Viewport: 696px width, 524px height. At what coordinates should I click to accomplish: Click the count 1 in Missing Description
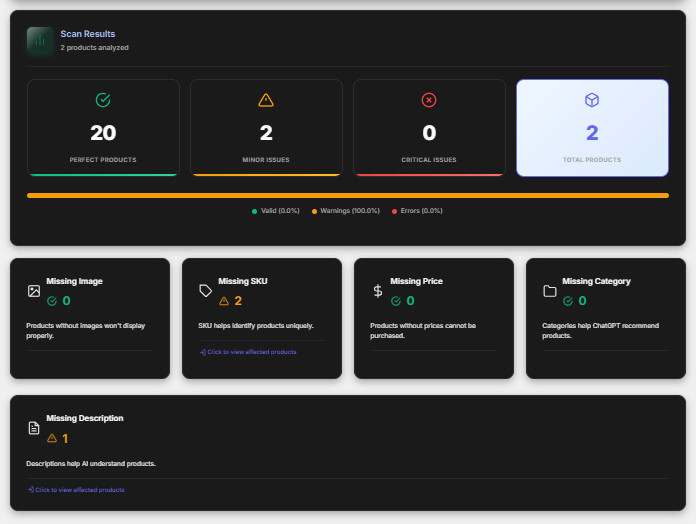click(65, 439)
